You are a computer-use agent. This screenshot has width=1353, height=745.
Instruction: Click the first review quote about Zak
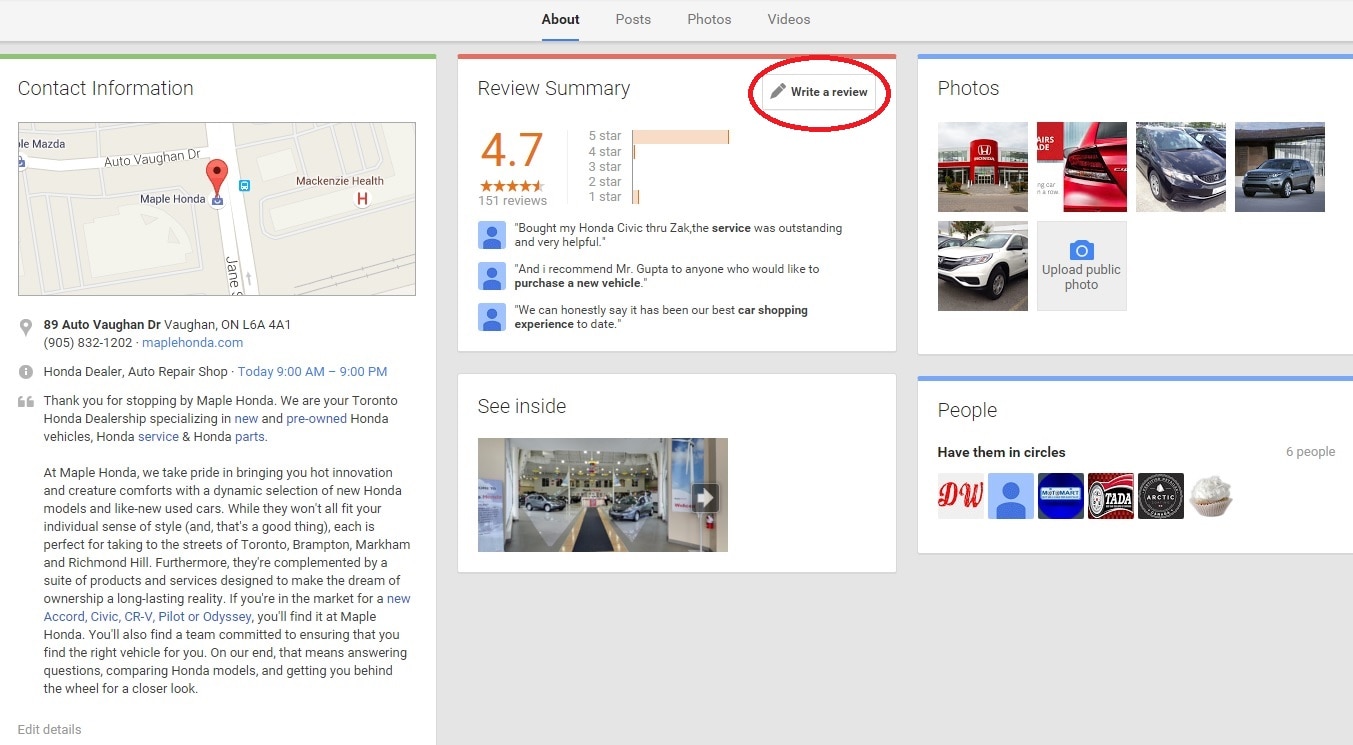678,235
